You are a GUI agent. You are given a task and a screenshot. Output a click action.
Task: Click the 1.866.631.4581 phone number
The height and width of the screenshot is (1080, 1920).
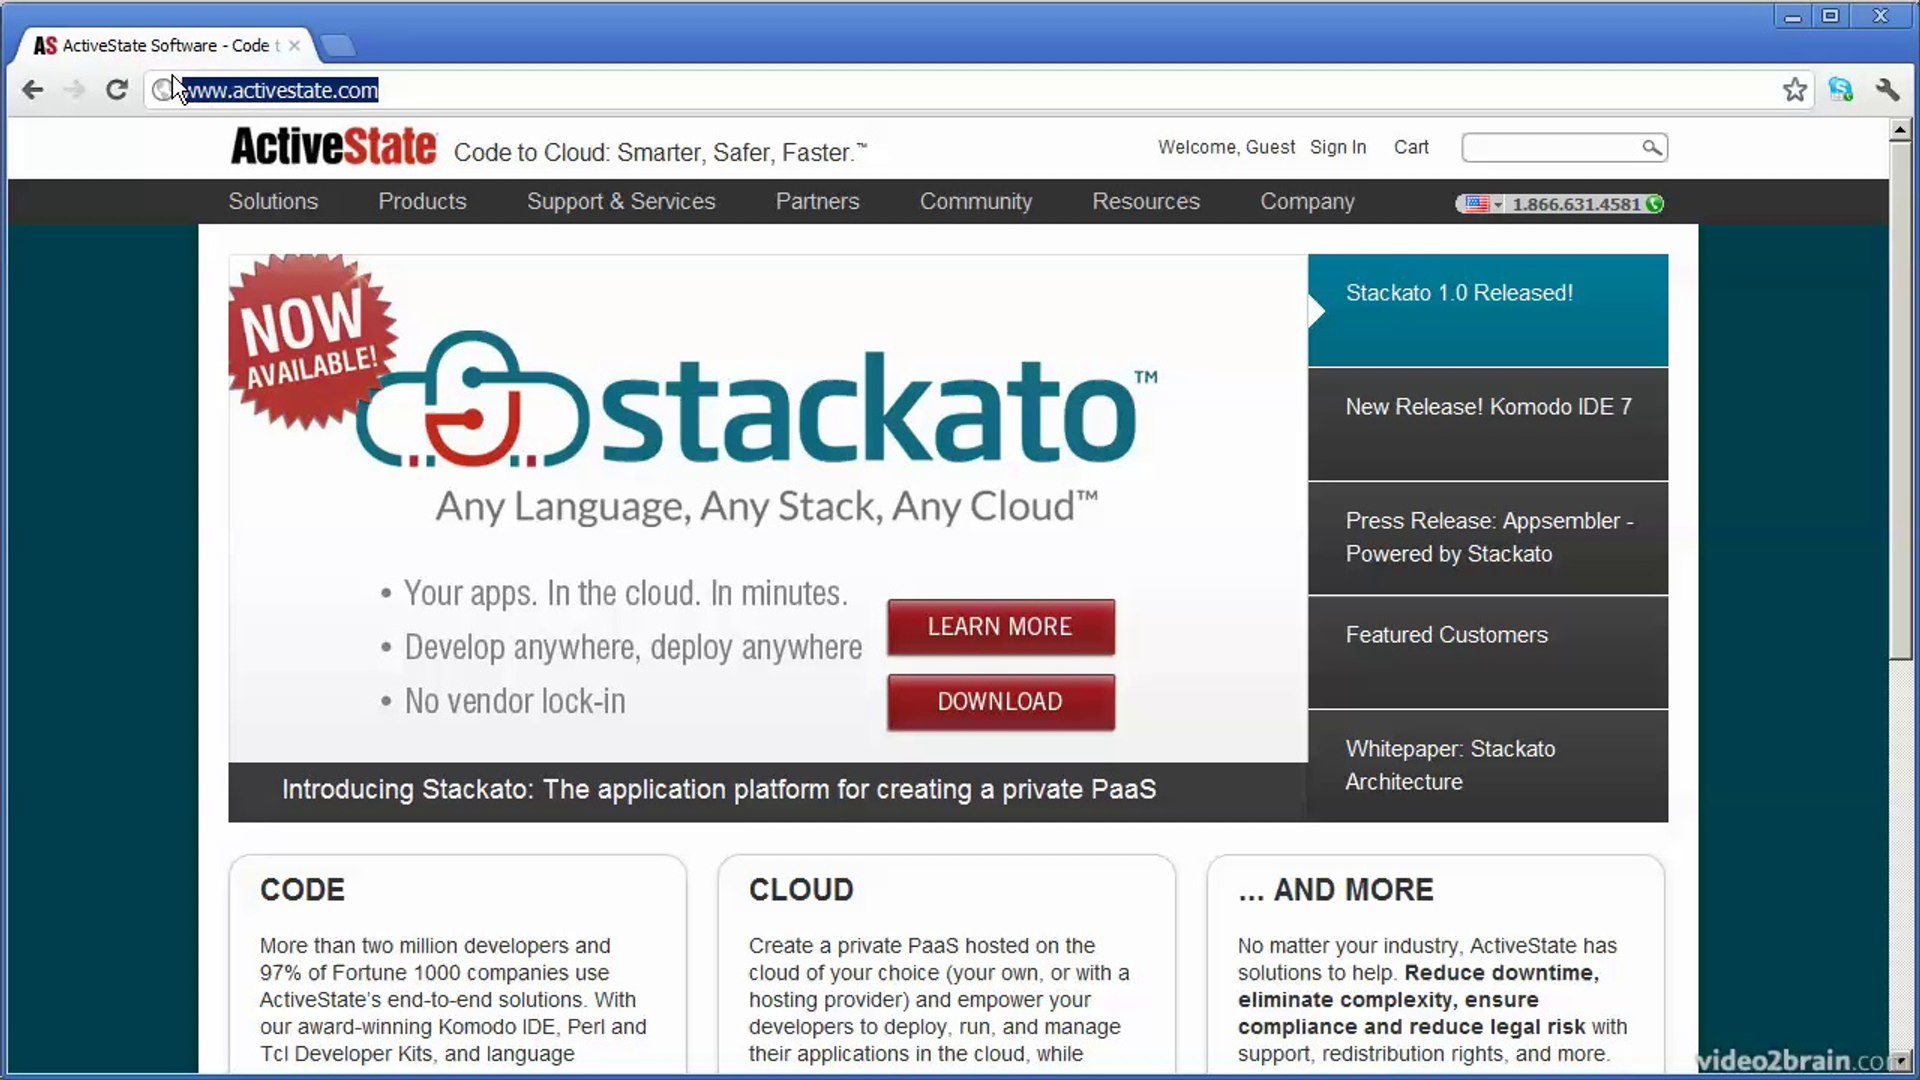pyautogui.click(x=1576, y=204)
